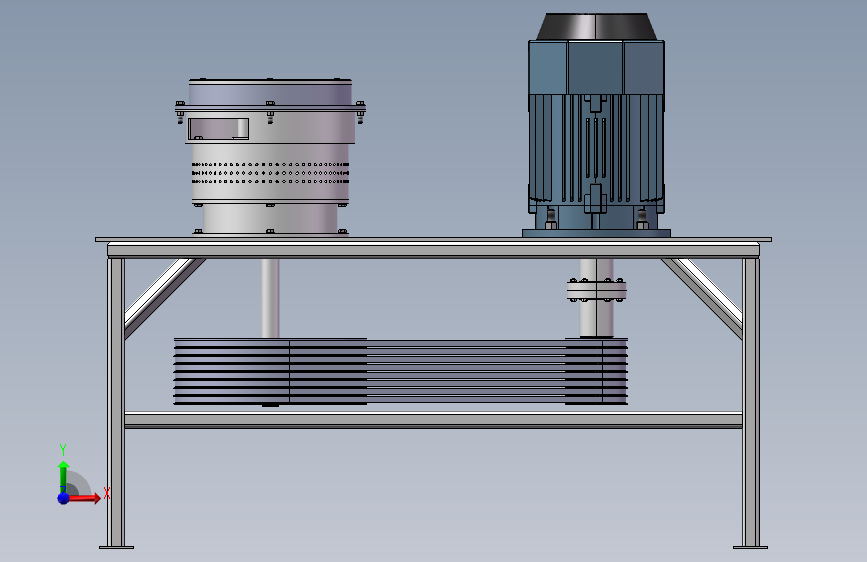Select the blue electric motor body
Viewport: 867px width, 562px height.
596,133
